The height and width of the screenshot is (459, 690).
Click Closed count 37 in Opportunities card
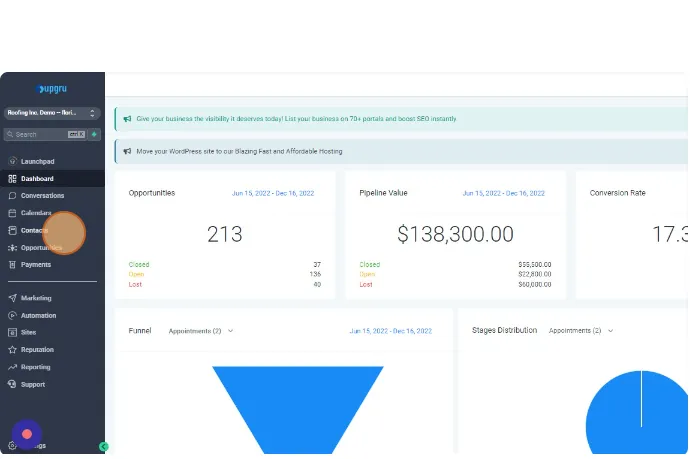coord(317,264)
